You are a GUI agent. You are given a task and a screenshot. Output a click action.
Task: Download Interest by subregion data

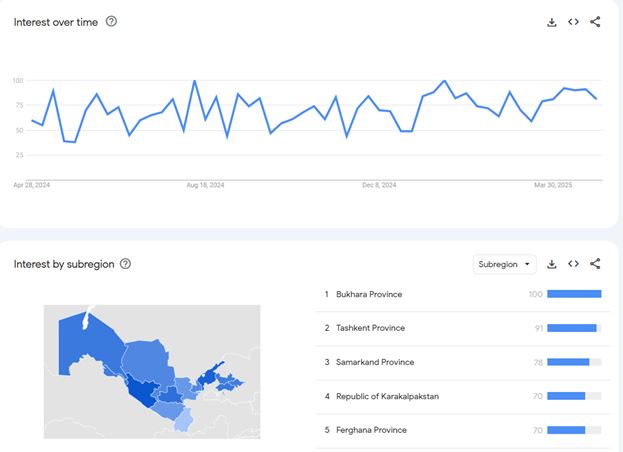pyautogui.click(x=551, y=264)
